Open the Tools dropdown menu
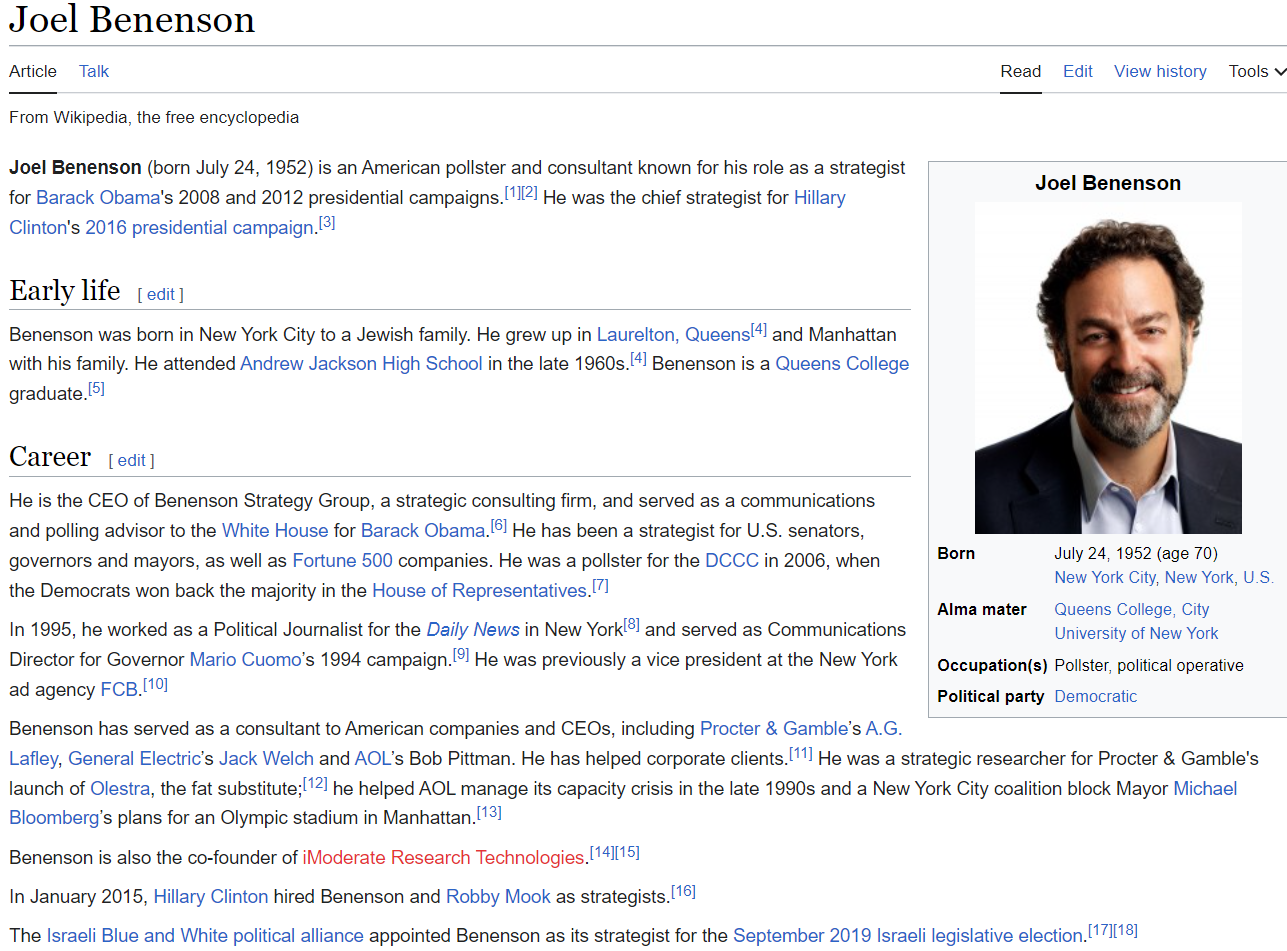 [1257, 71]
